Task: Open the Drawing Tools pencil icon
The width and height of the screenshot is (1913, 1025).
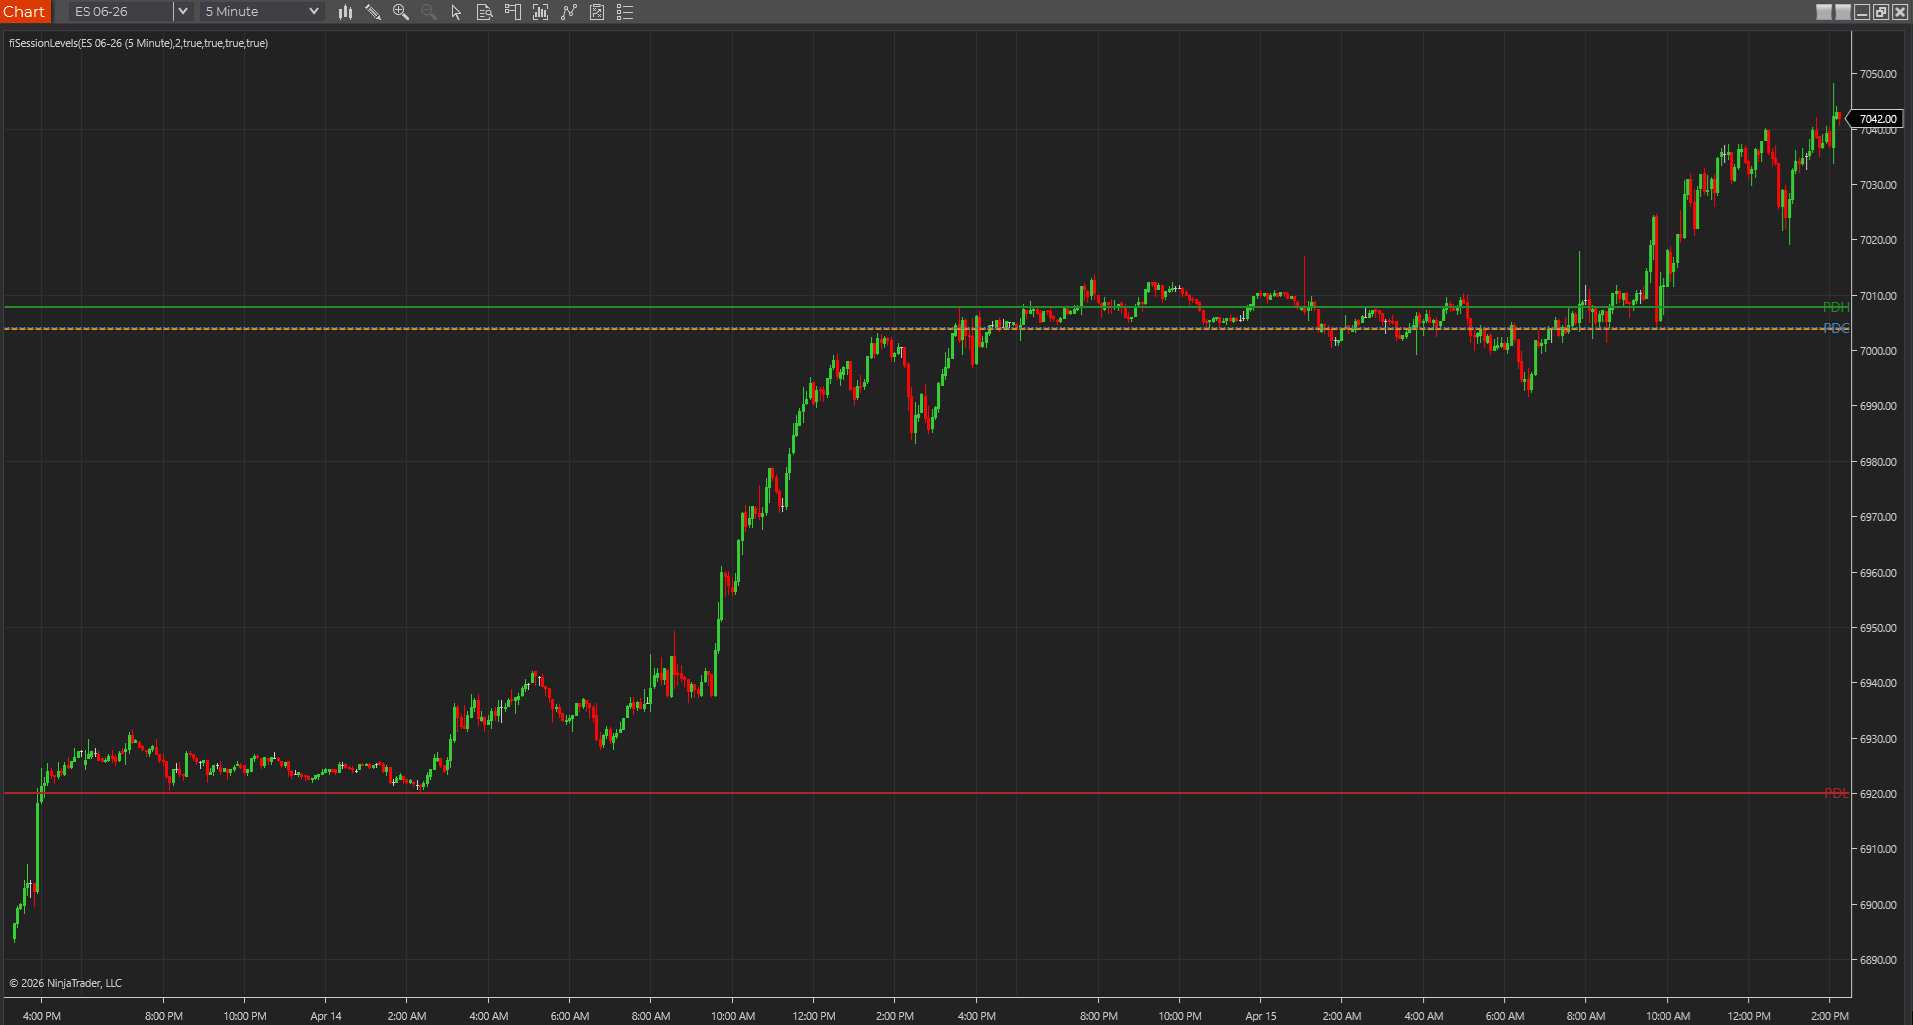Action: click(x=372, y=12)
